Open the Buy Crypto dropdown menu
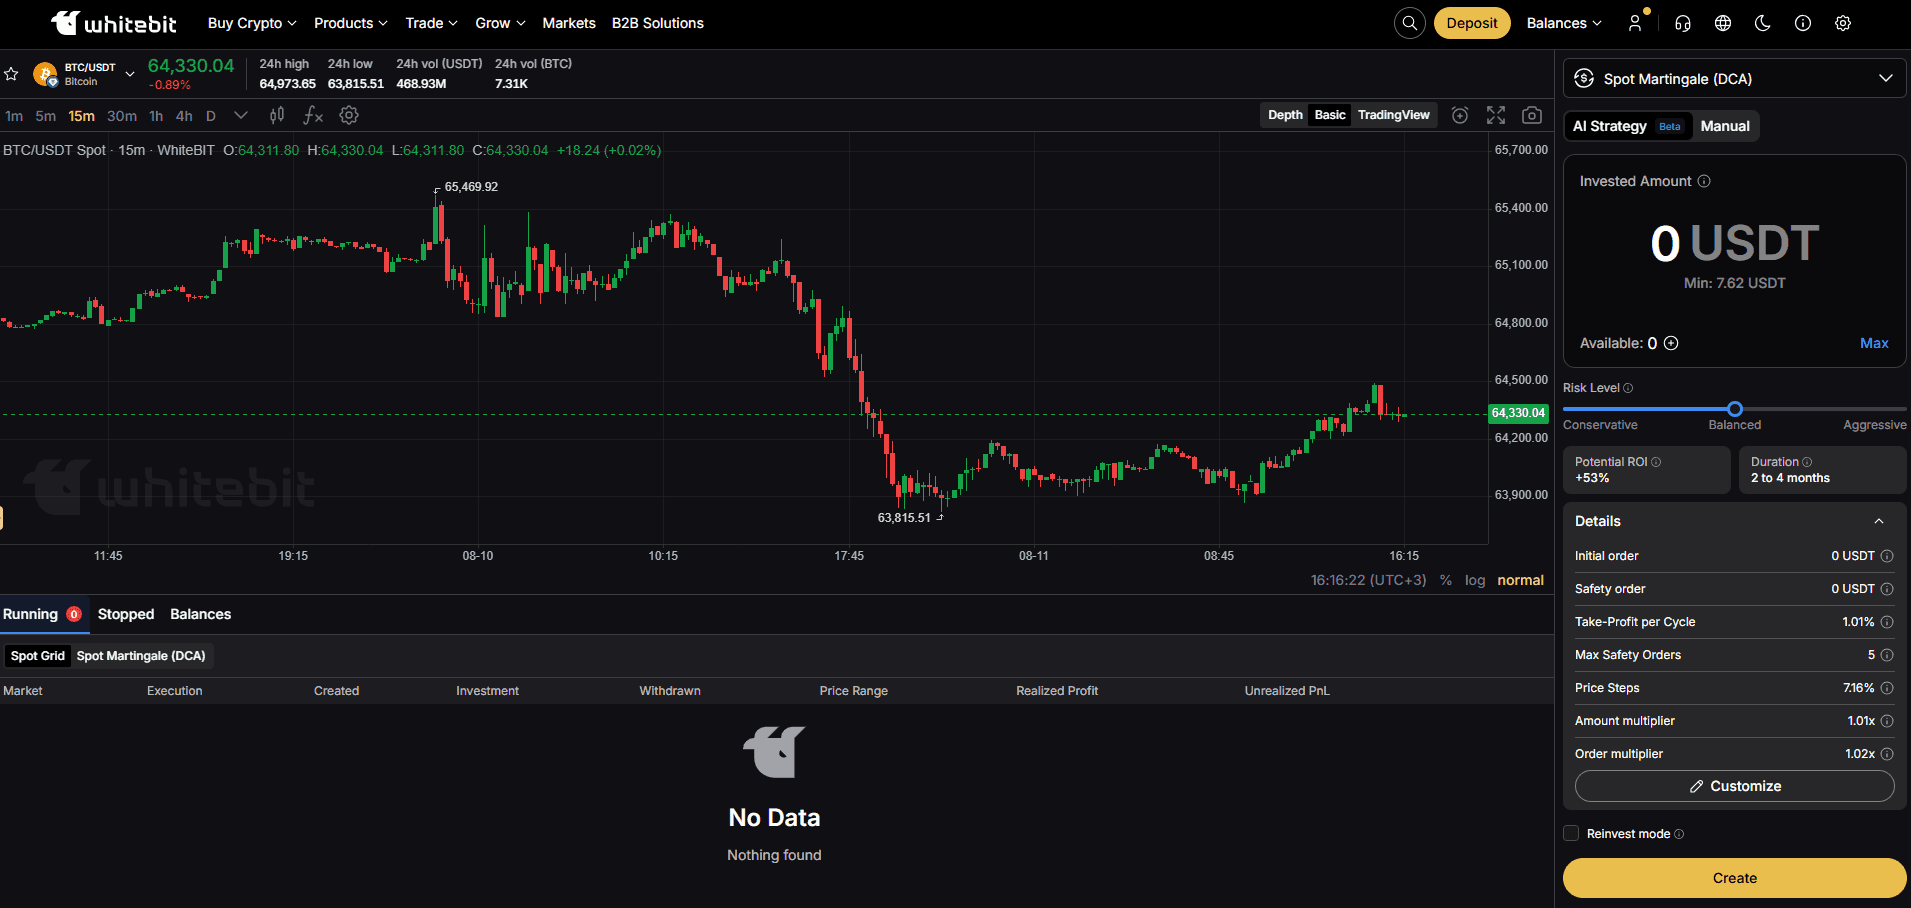 (252, 23)
